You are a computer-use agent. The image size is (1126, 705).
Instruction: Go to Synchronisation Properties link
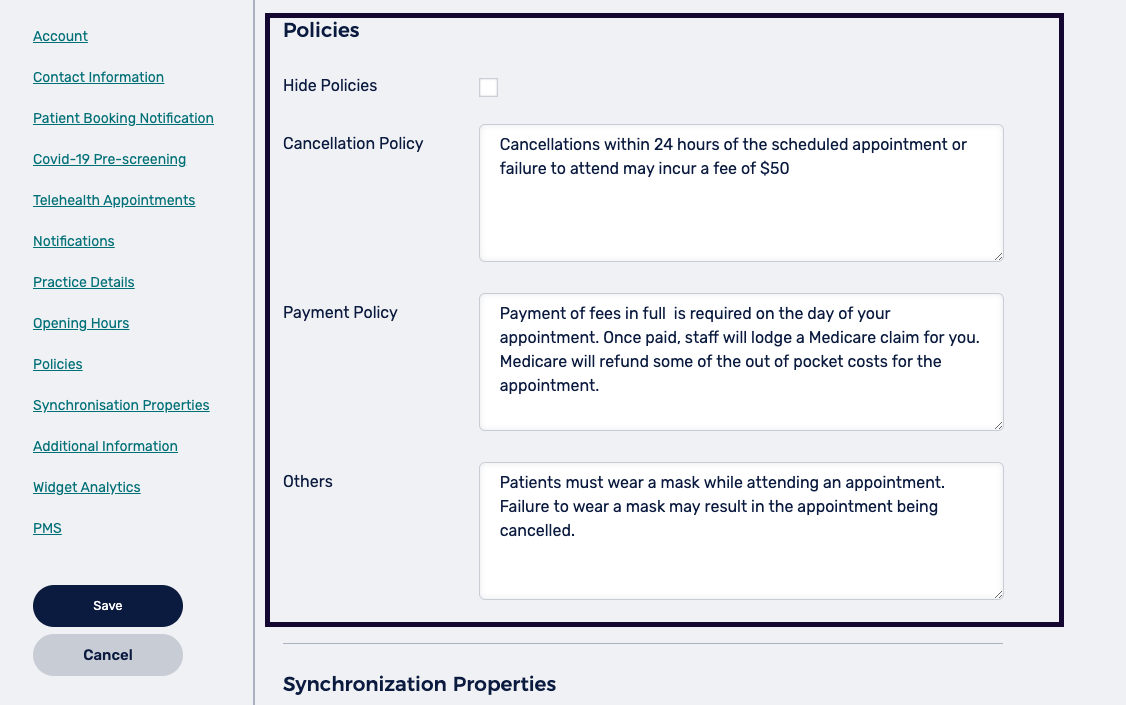[121, 405]
